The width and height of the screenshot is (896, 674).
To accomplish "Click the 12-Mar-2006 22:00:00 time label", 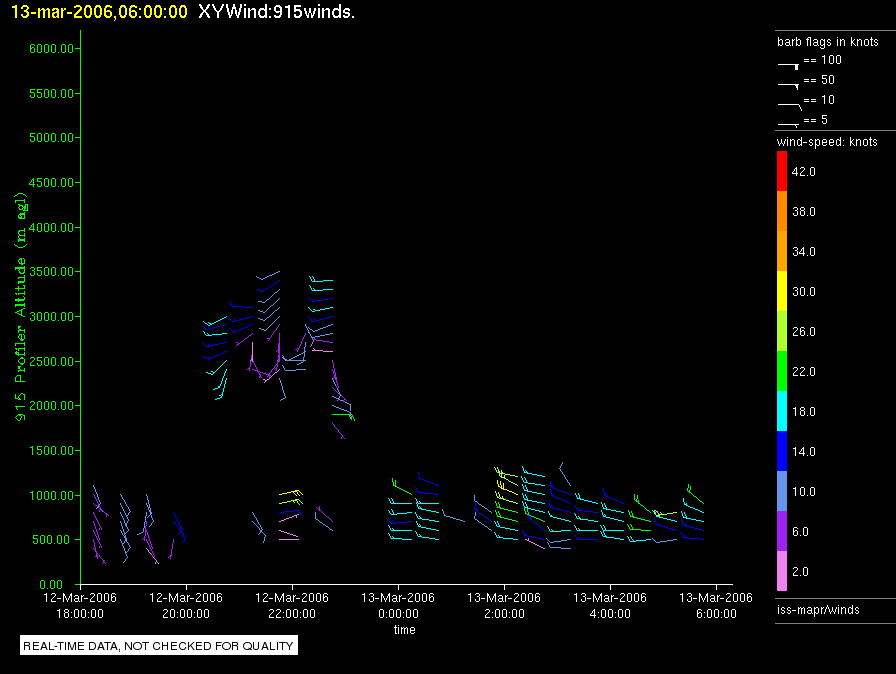I will point(292,605).
